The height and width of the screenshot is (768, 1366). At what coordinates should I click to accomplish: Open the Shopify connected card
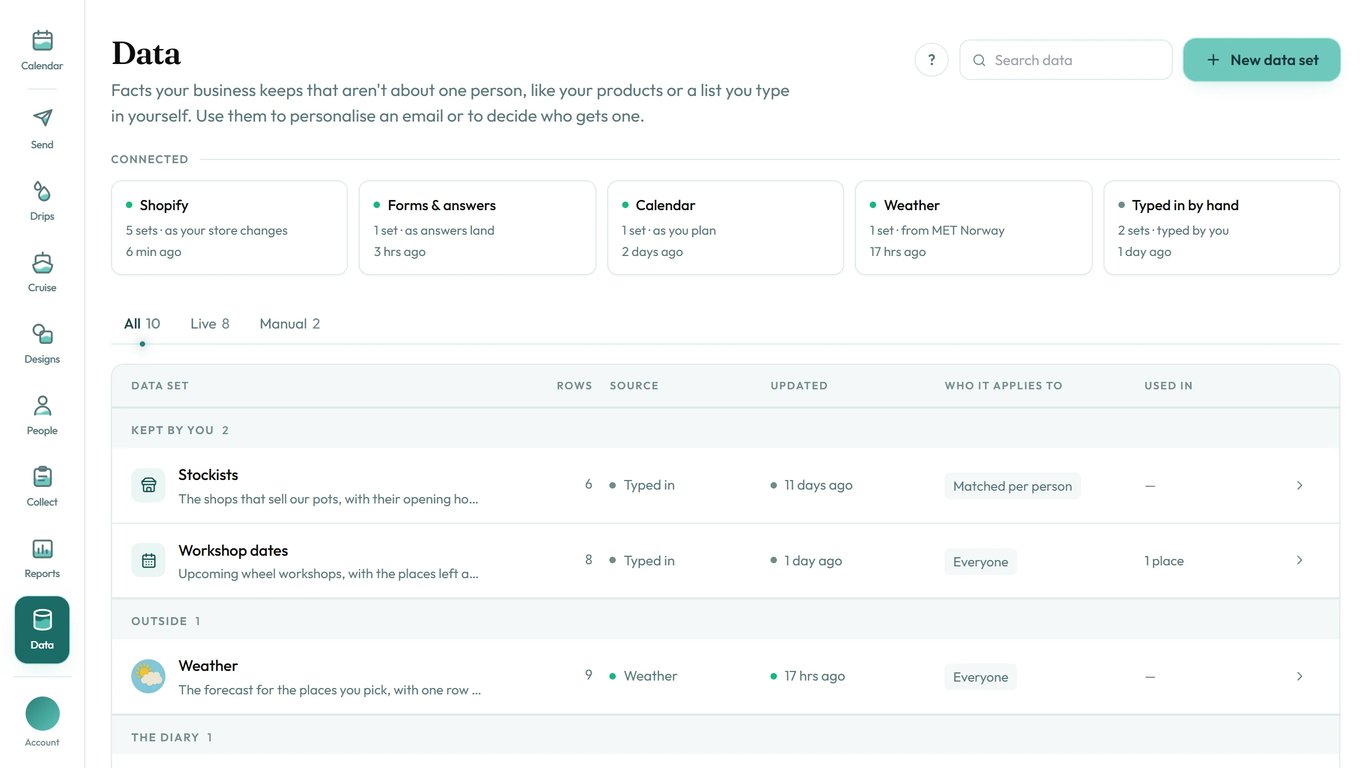point(229,227)
